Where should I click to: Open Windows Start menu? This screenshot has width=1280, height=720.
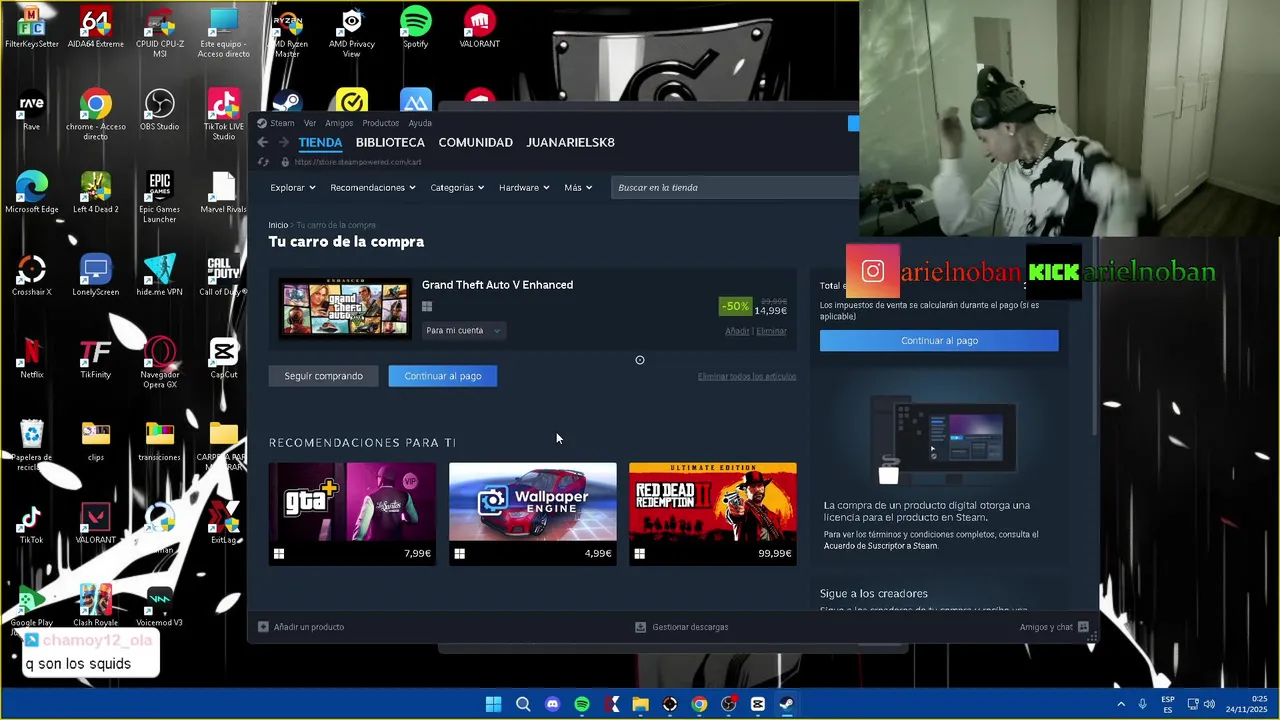click(x=493, y=704)
